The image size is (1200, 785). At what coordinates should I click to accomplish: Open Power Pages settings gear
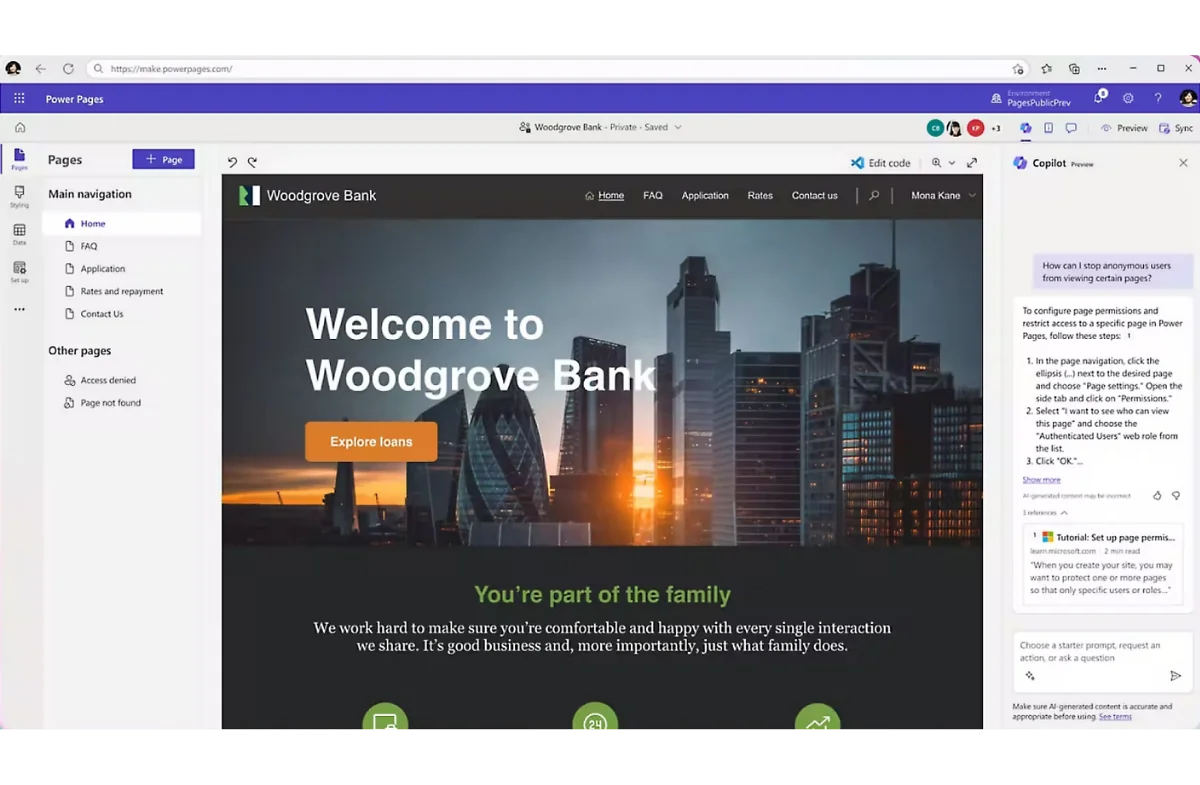[1128, 99]
